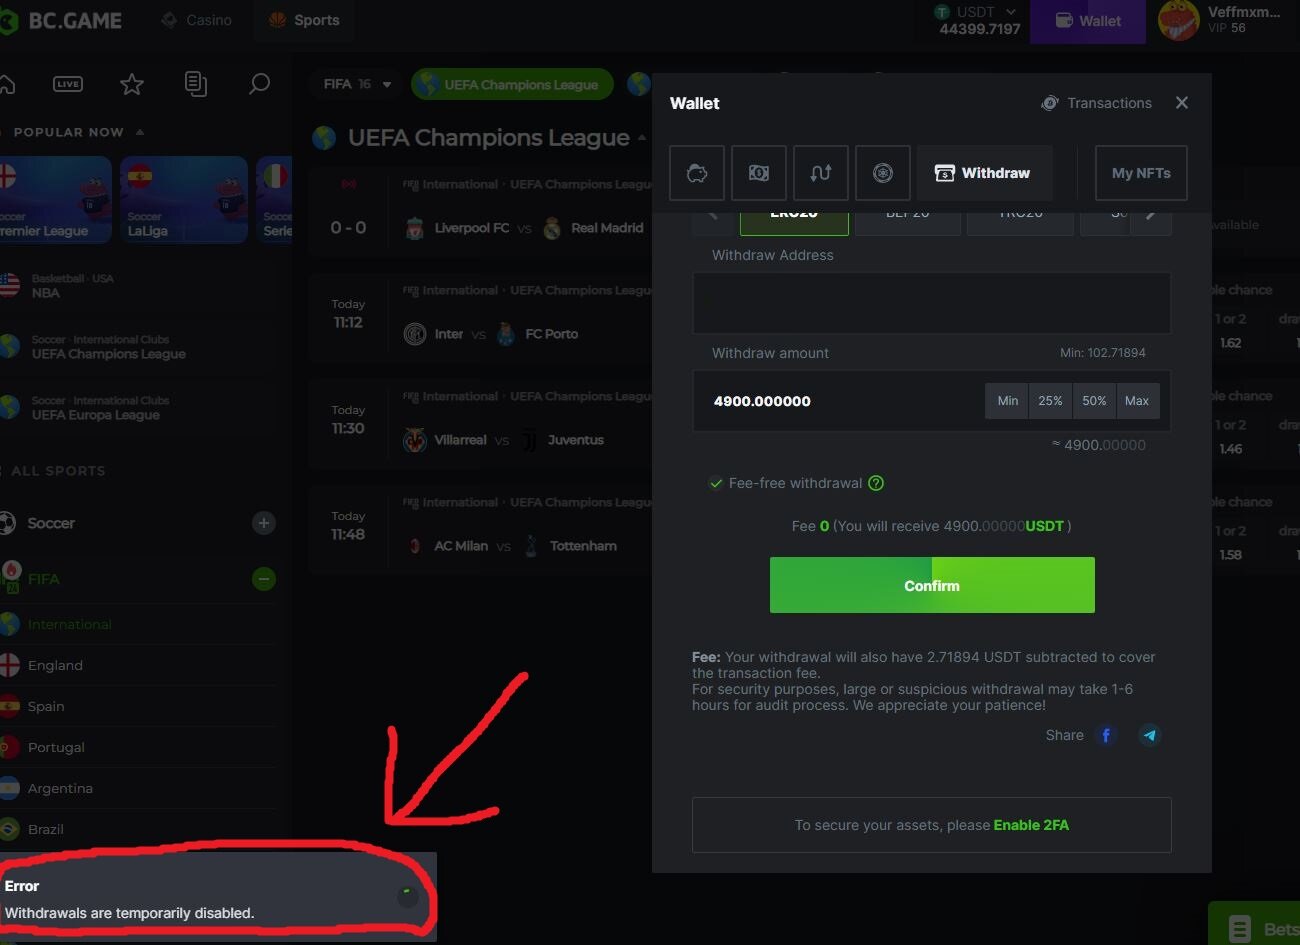This screenshot has height=945, width=1300.
Task: Toggle the Fee-free withdrawal checkbox
Action: click(x=716, y=484)
